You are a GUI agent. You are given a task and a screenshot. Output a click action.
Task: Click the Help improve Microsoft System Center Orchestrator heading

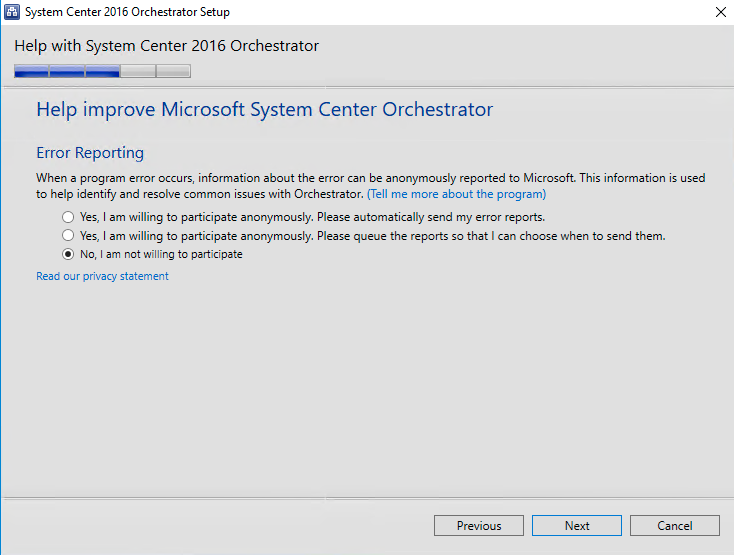point(264,110)
